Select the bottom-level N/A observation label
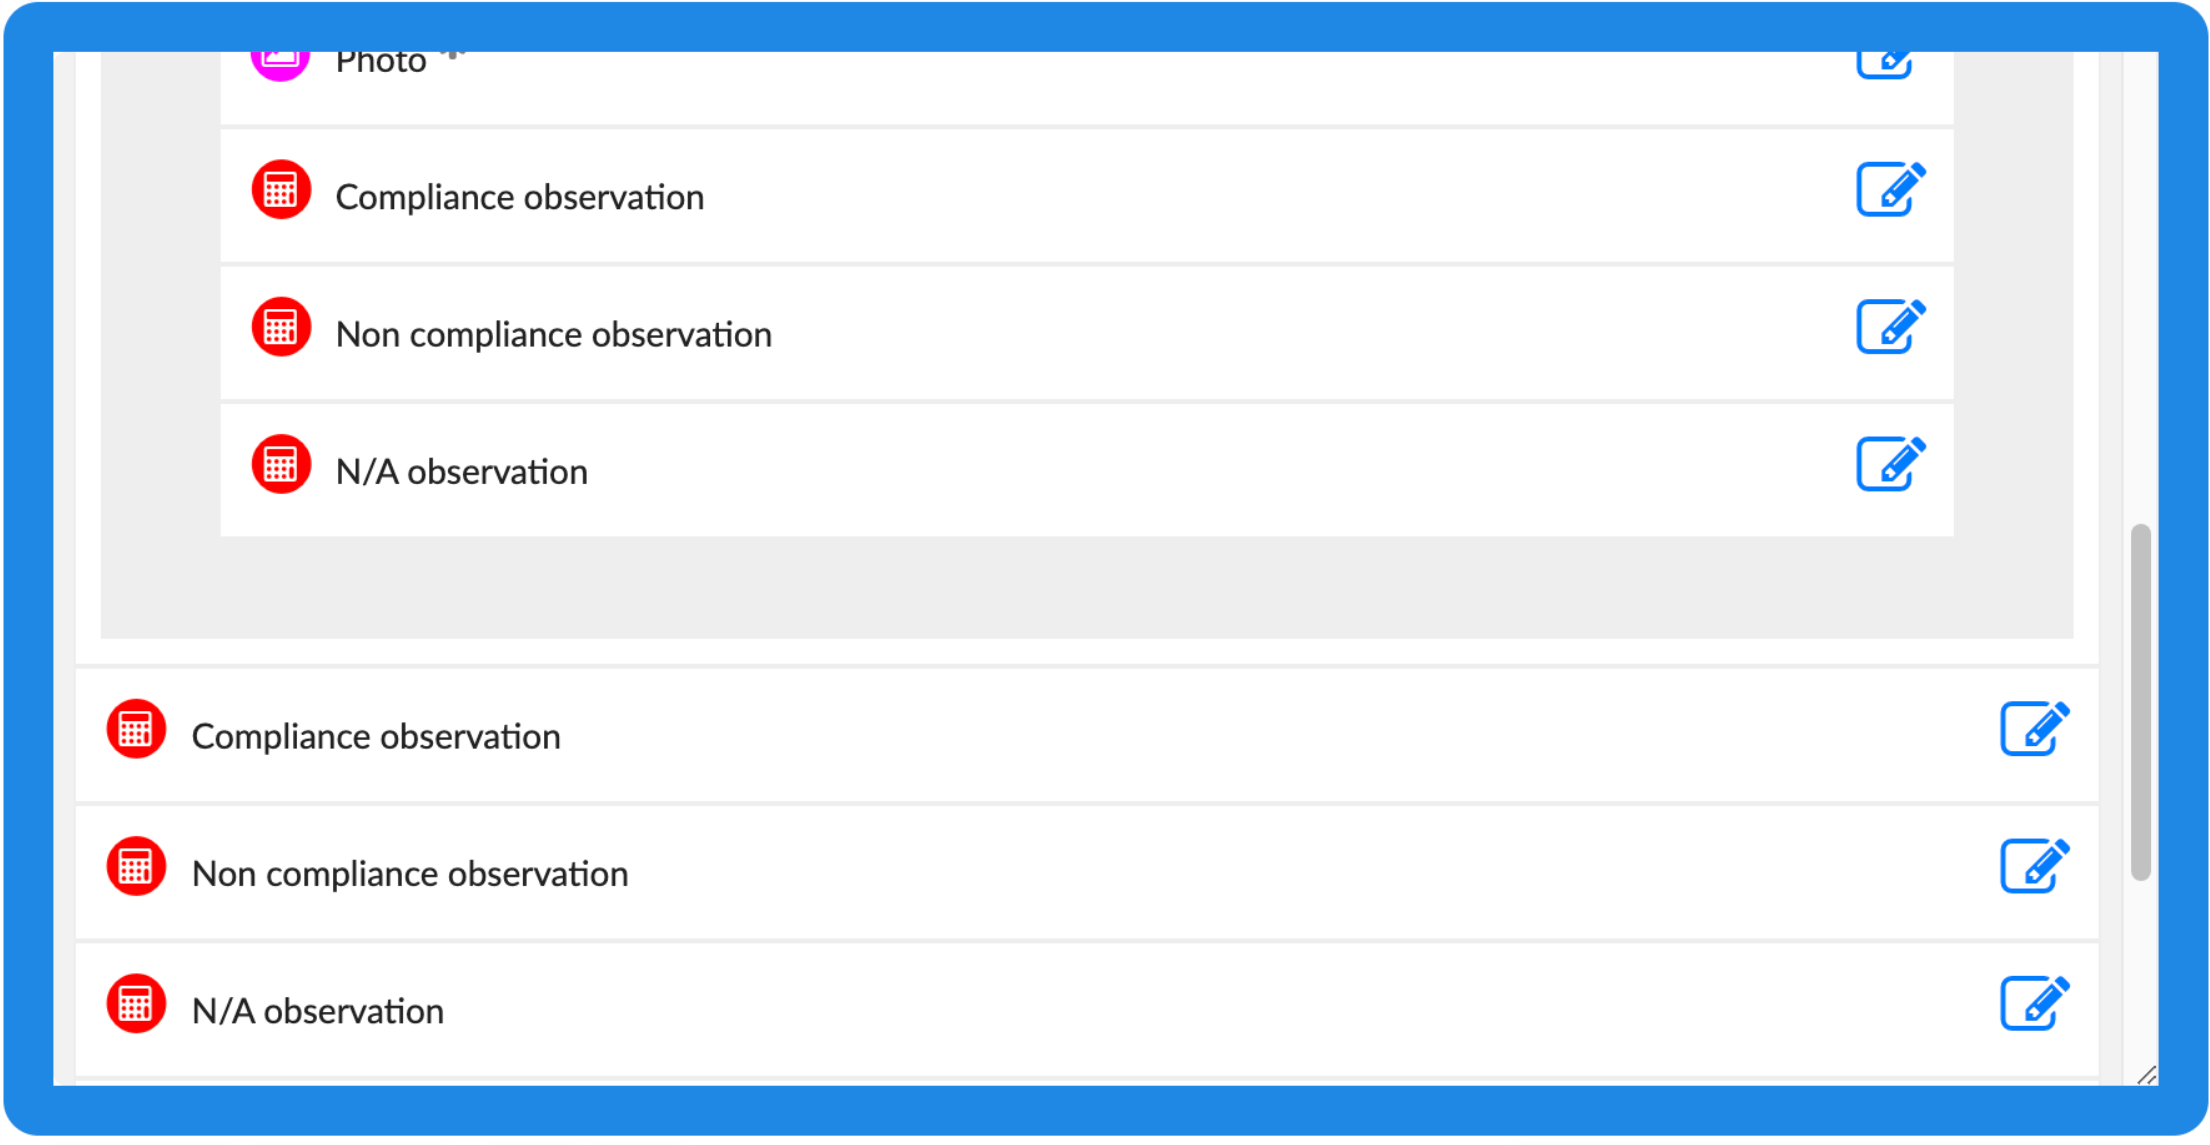The height and width of the screenshot is (1145, 2210). click(317, 1012)
